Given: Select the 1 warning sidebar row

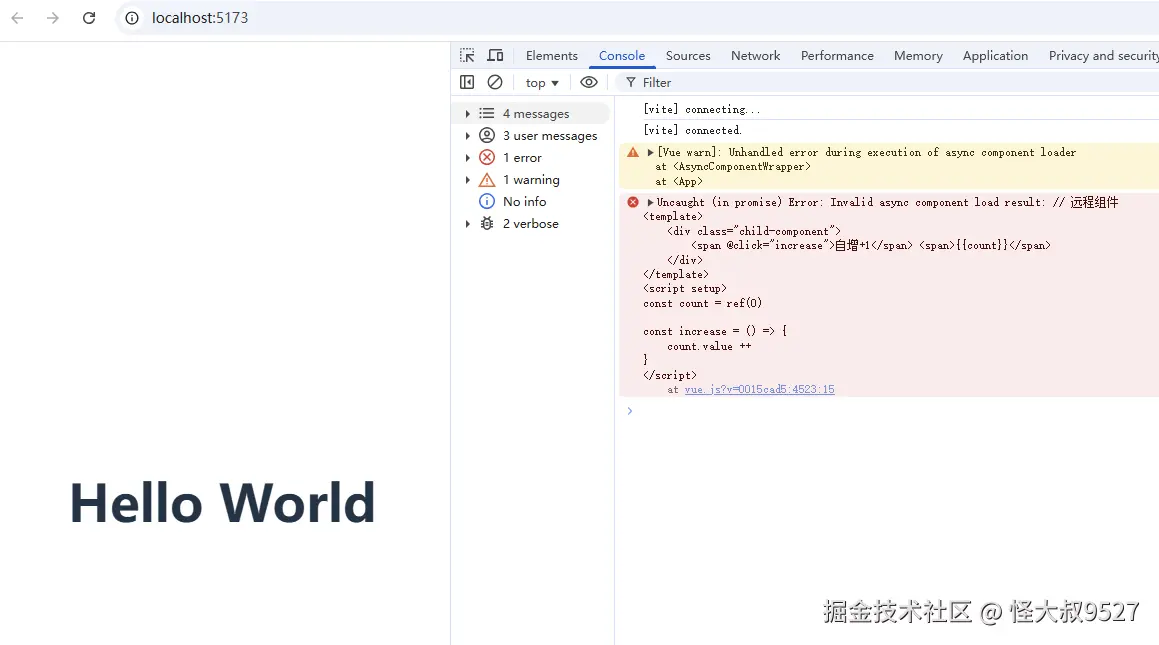Looking at the screenshot, I should click(x=531, y=180).
